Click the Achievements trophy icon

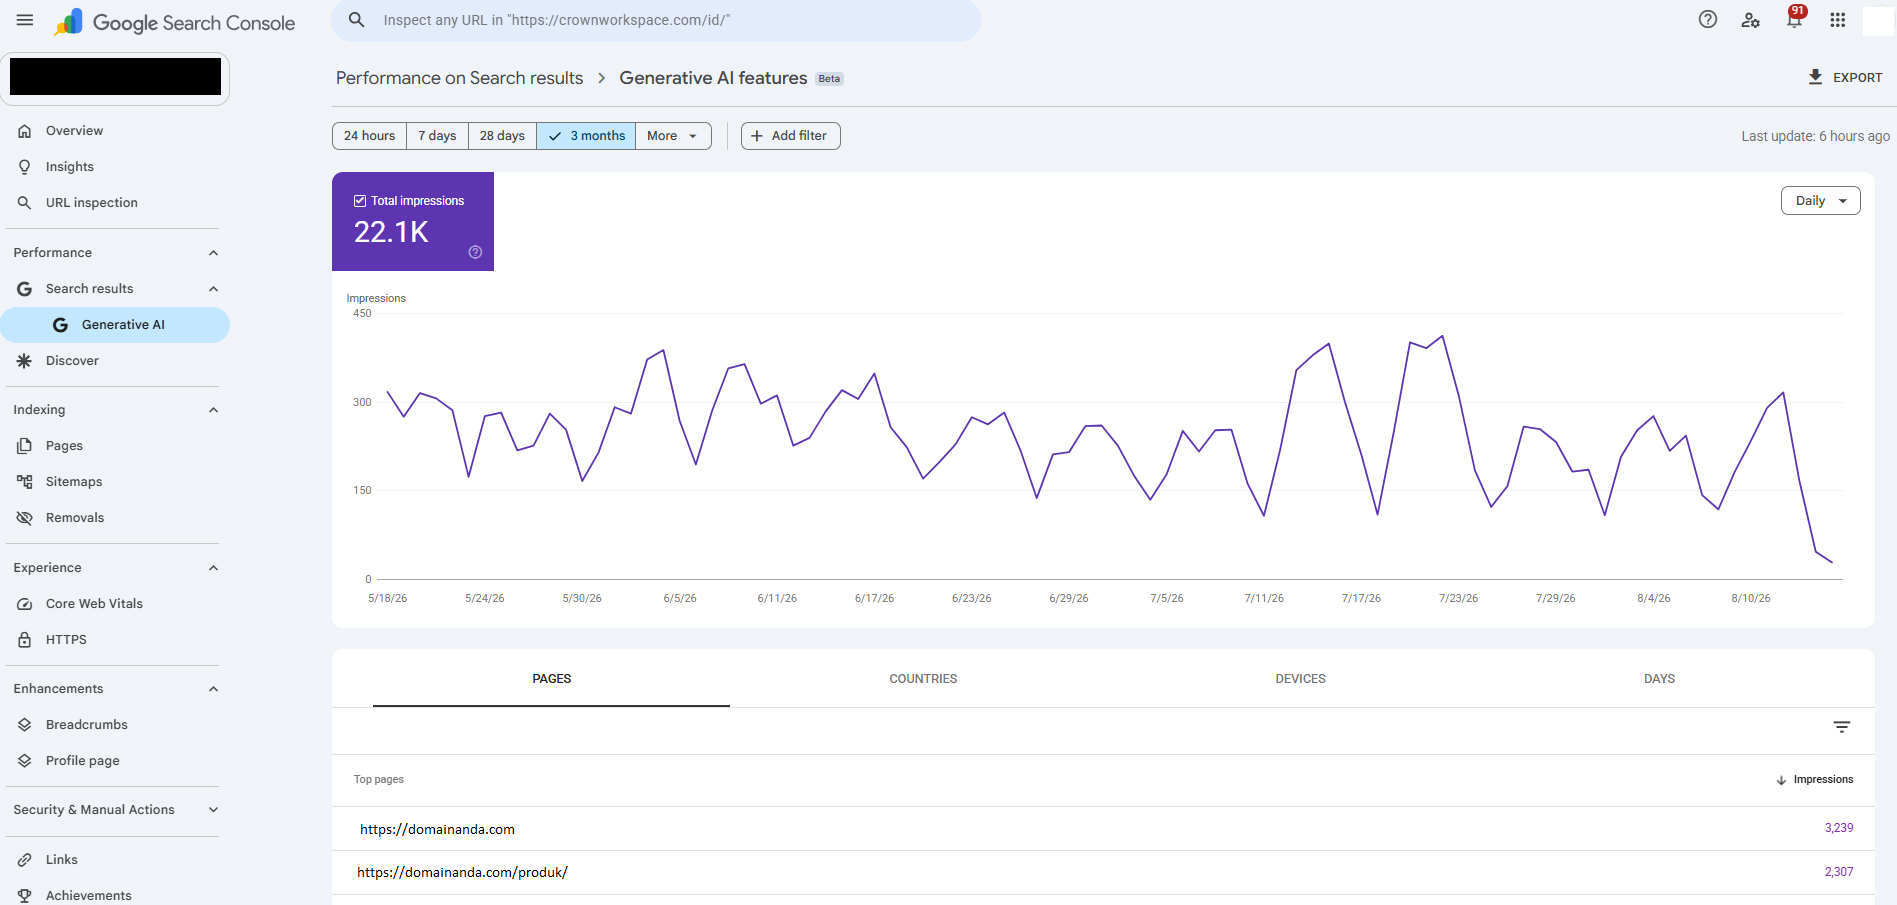25,896
